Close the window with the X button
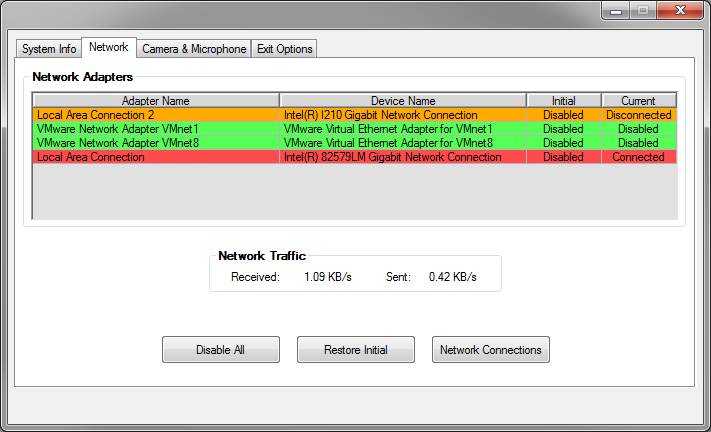The width and height of the screenshot is (711, 432). click(x=680, y=10)
